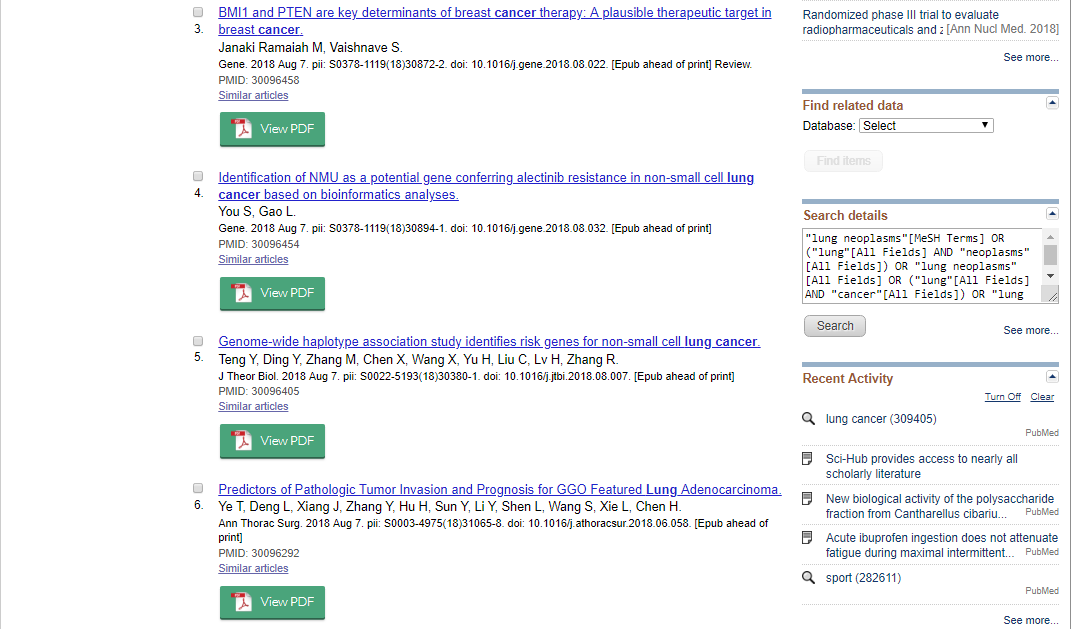
Task: Collapse the Search details panel
Action: 1052,214
